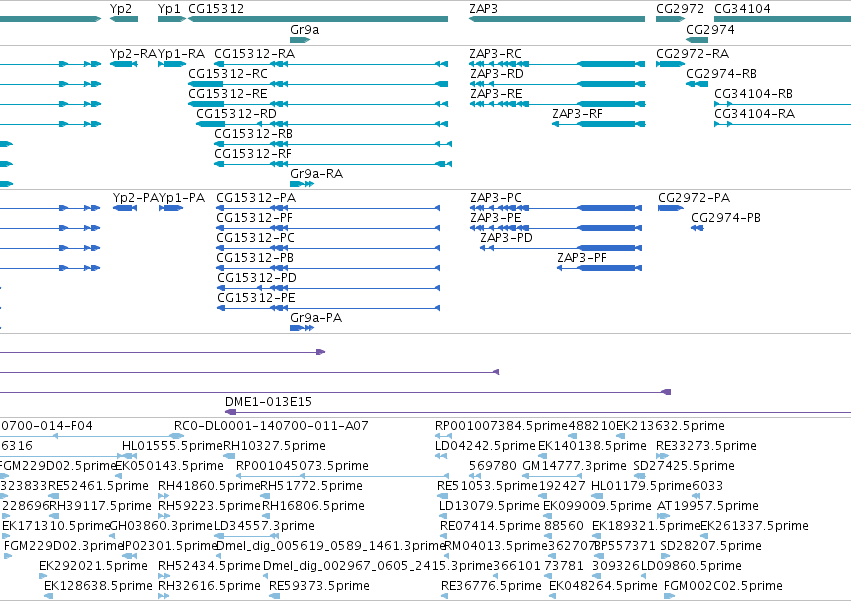Click EST EK048264.5prime
Image resolution: width=851 pixels, height=601 pixels.
pos(603,586)
